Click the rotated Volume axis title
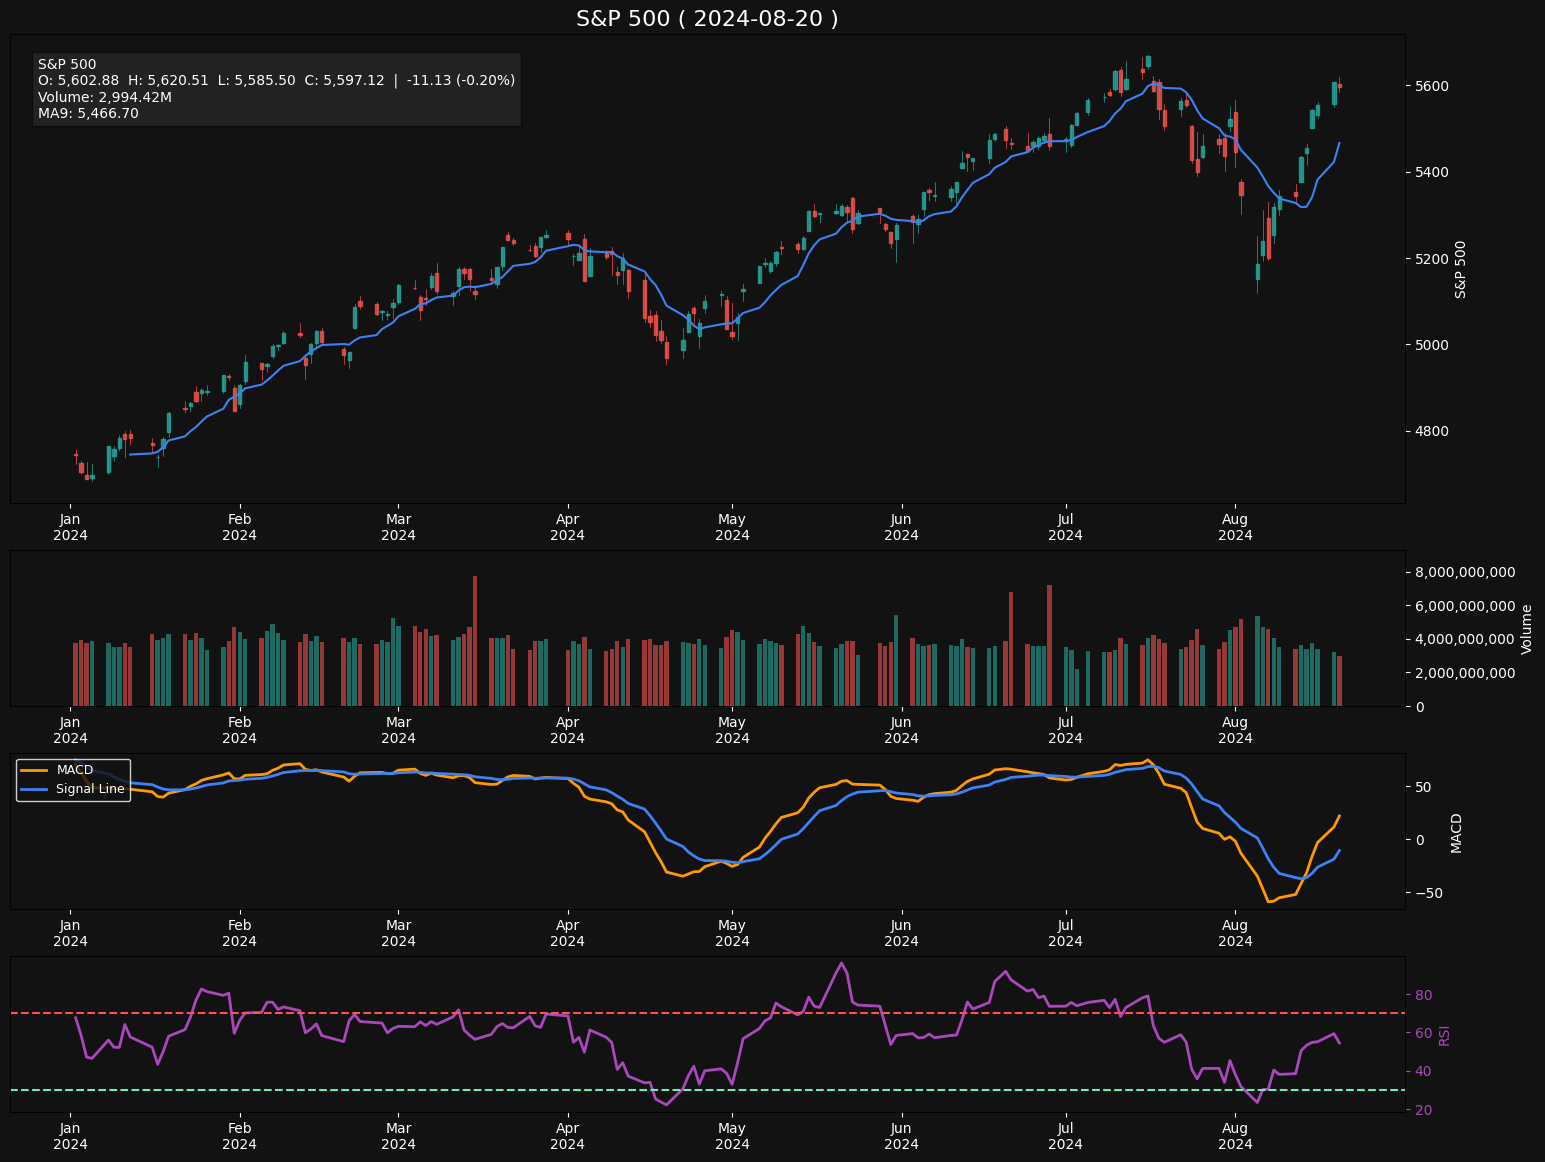The width and height of the screenshot is (1545, 1162). pyautogui.click(x=1526, y=629)
